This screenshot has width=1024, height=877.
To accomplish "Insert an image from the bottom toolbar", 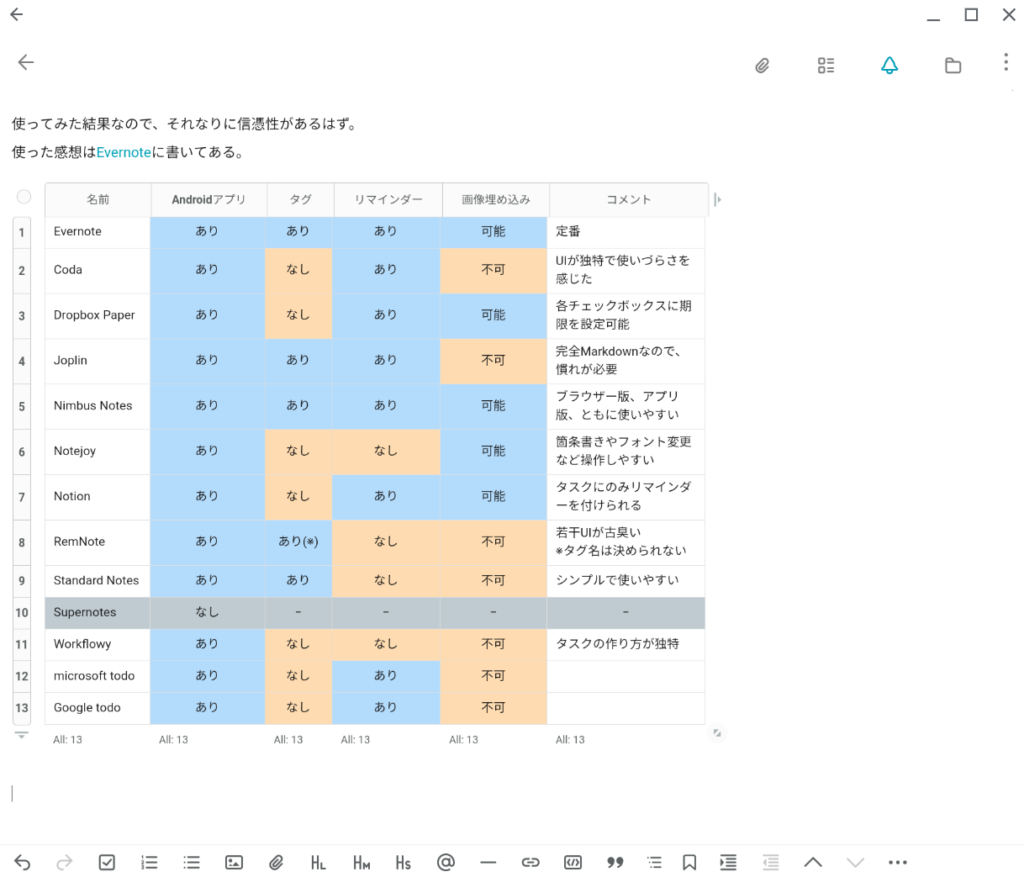I will click(x=234, y=863).
